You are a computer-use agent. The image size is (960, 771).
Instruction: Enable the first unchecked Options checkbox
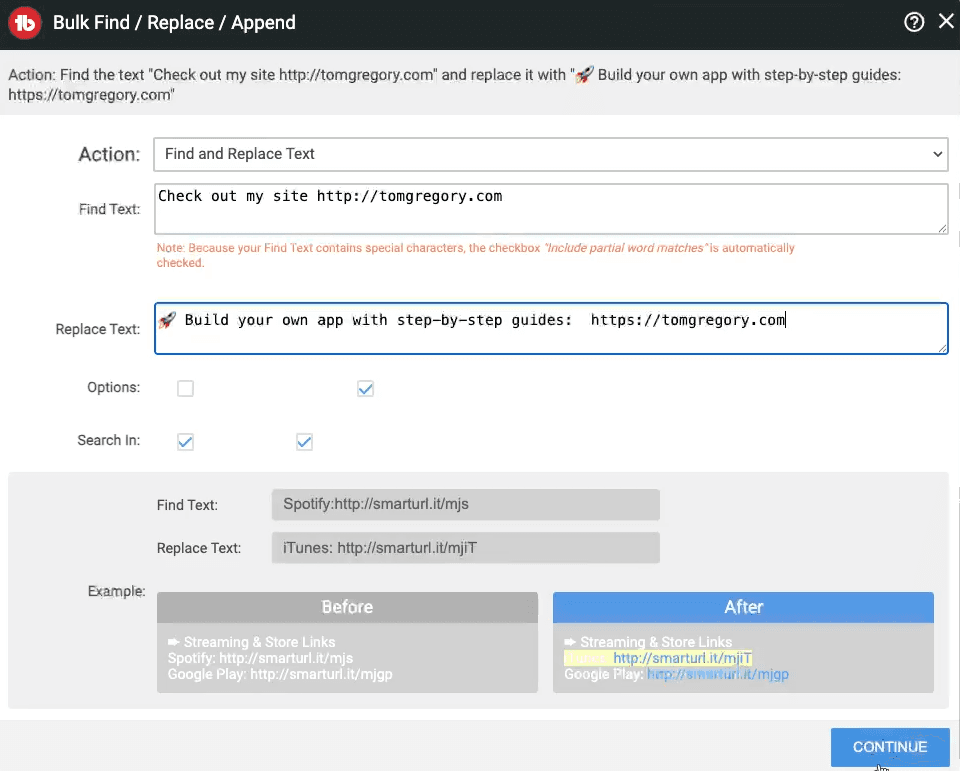(185, 388)
